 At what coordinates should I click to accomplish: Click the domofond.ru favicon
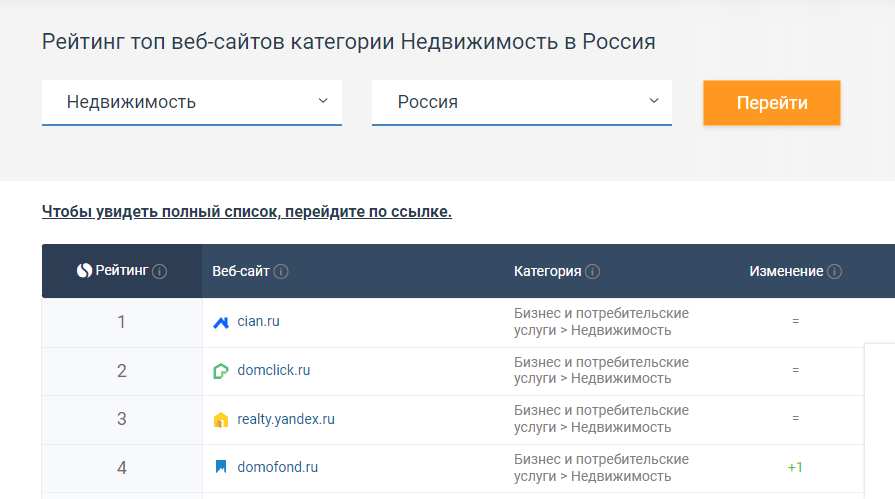(221, 467)
